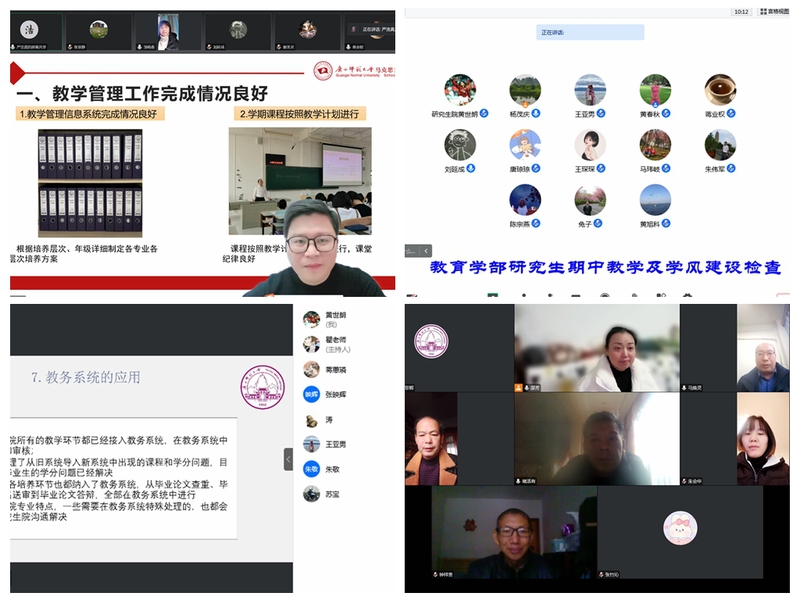The height and width of the screenshot is (600, 800).
Task: Select the top-strip tile showing the woman's webcam
Action: [x=168, y=32]
